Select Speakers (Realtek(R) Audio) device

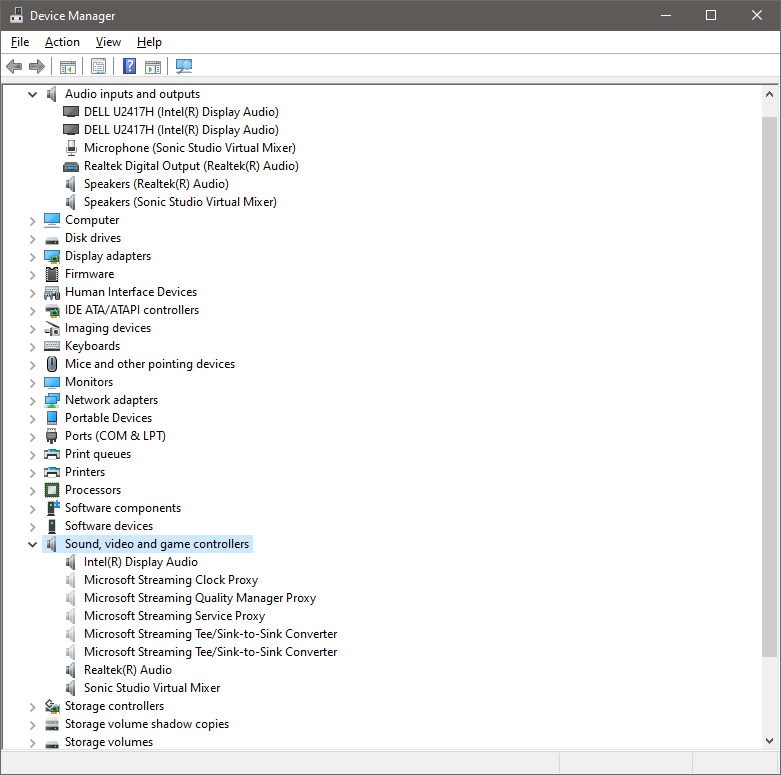[x=156, y=184]
